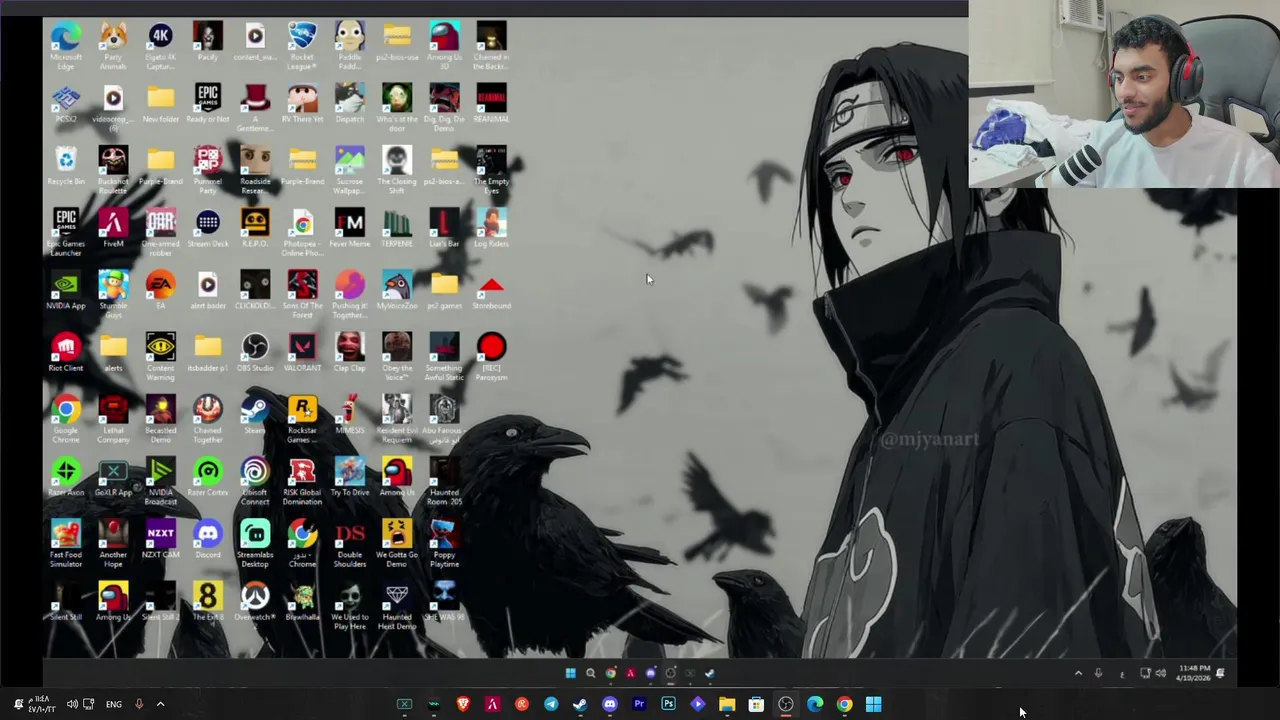Click the [REC] Paroxysm icon

[x=491, y=357]
